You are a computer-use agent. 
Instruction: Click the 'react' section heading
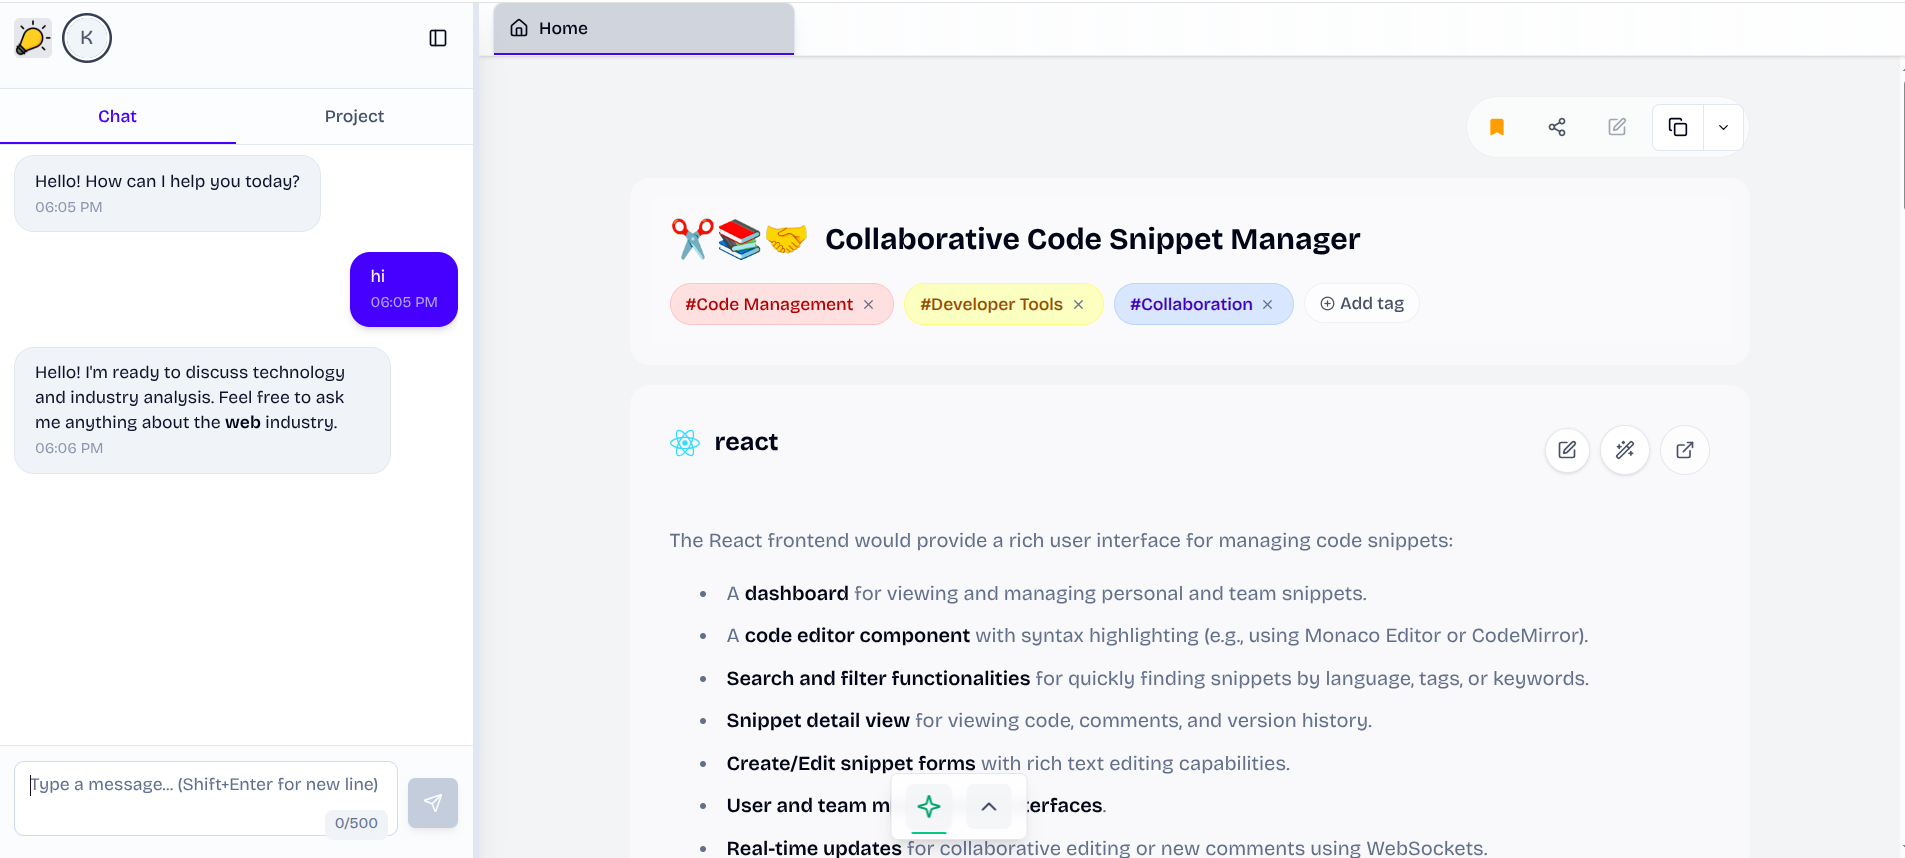click(746, 442)
